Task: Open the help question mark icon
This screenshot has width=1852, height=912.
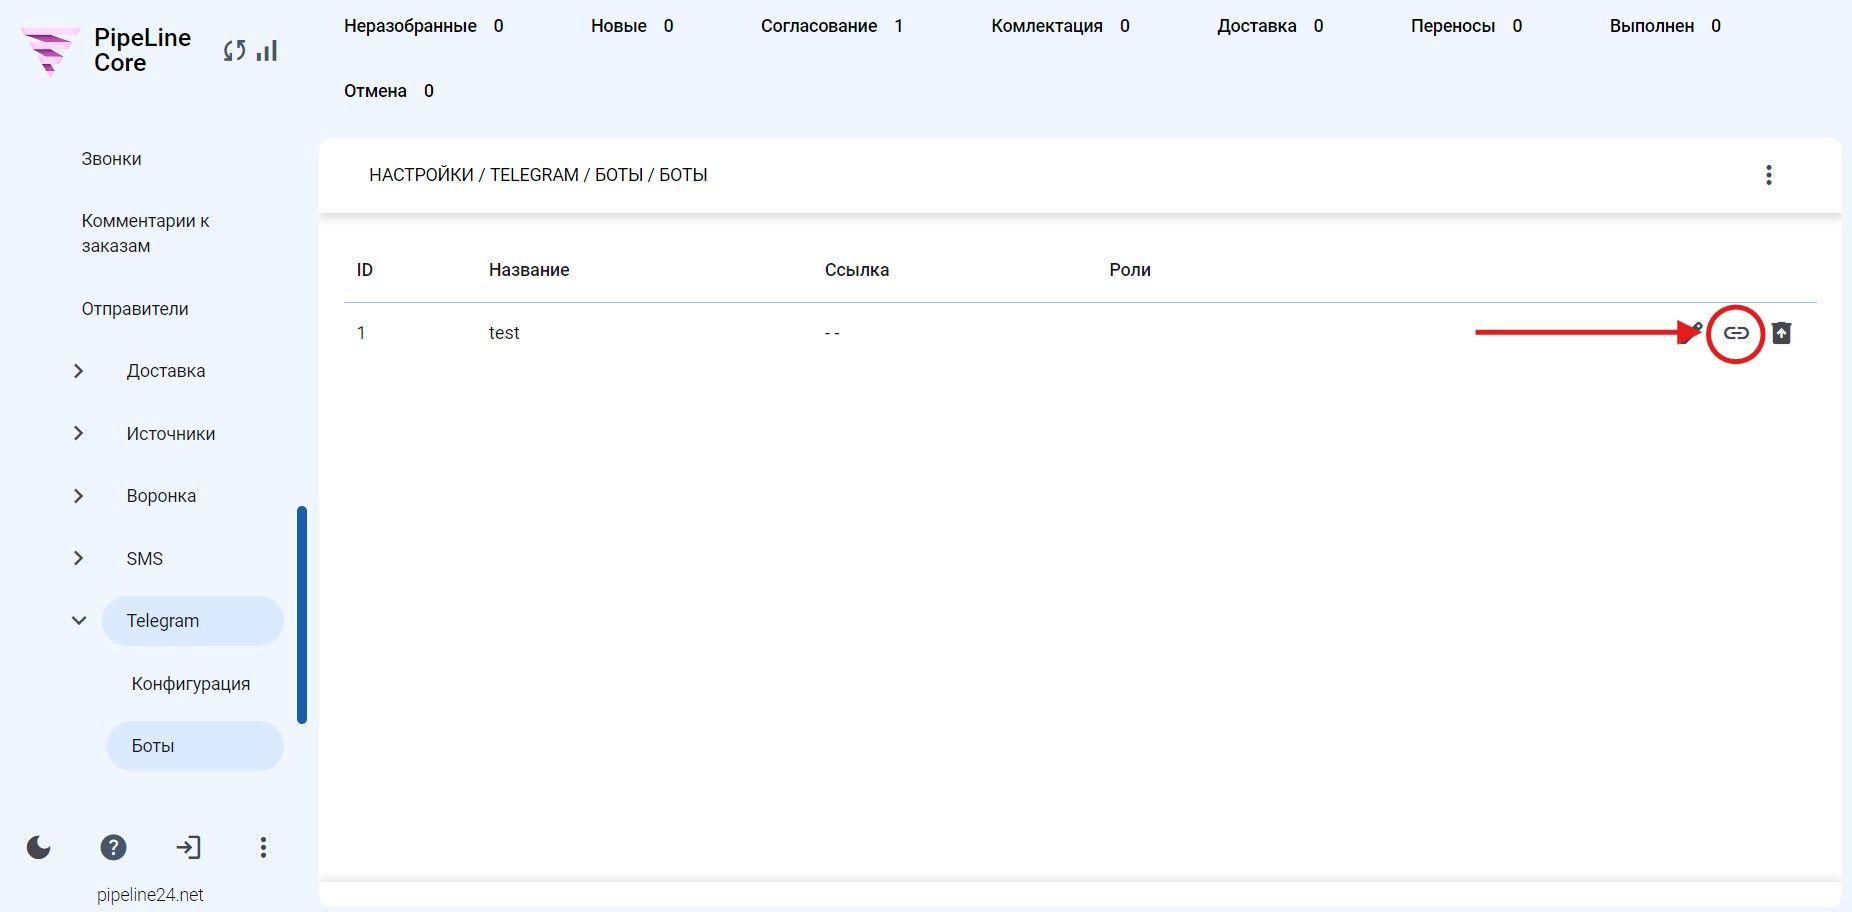Action: [x=114, y=848]
